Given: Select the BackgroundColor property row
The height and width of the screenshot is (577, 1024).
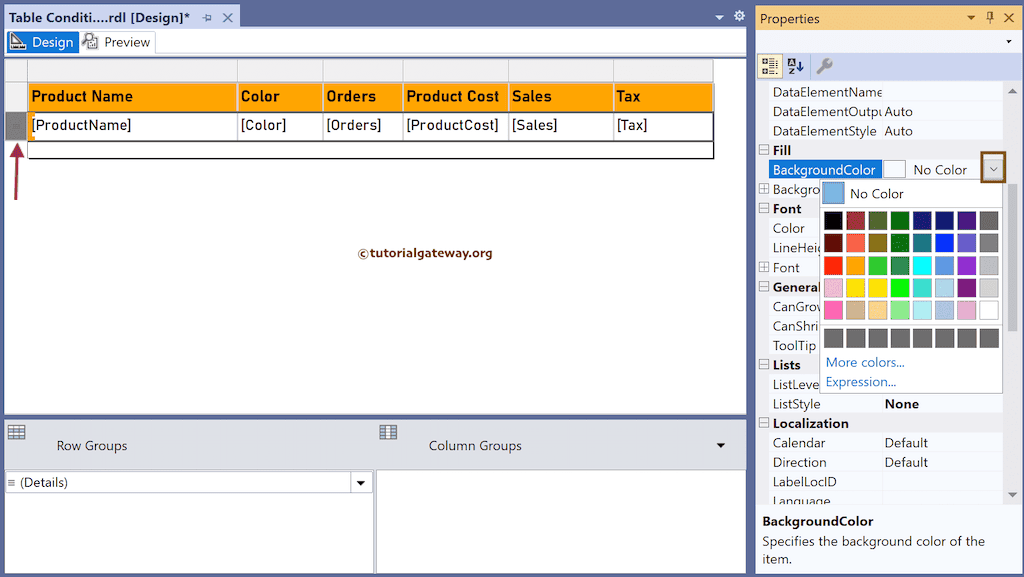Looking at the screenshot, I should (x=886, y=170).
